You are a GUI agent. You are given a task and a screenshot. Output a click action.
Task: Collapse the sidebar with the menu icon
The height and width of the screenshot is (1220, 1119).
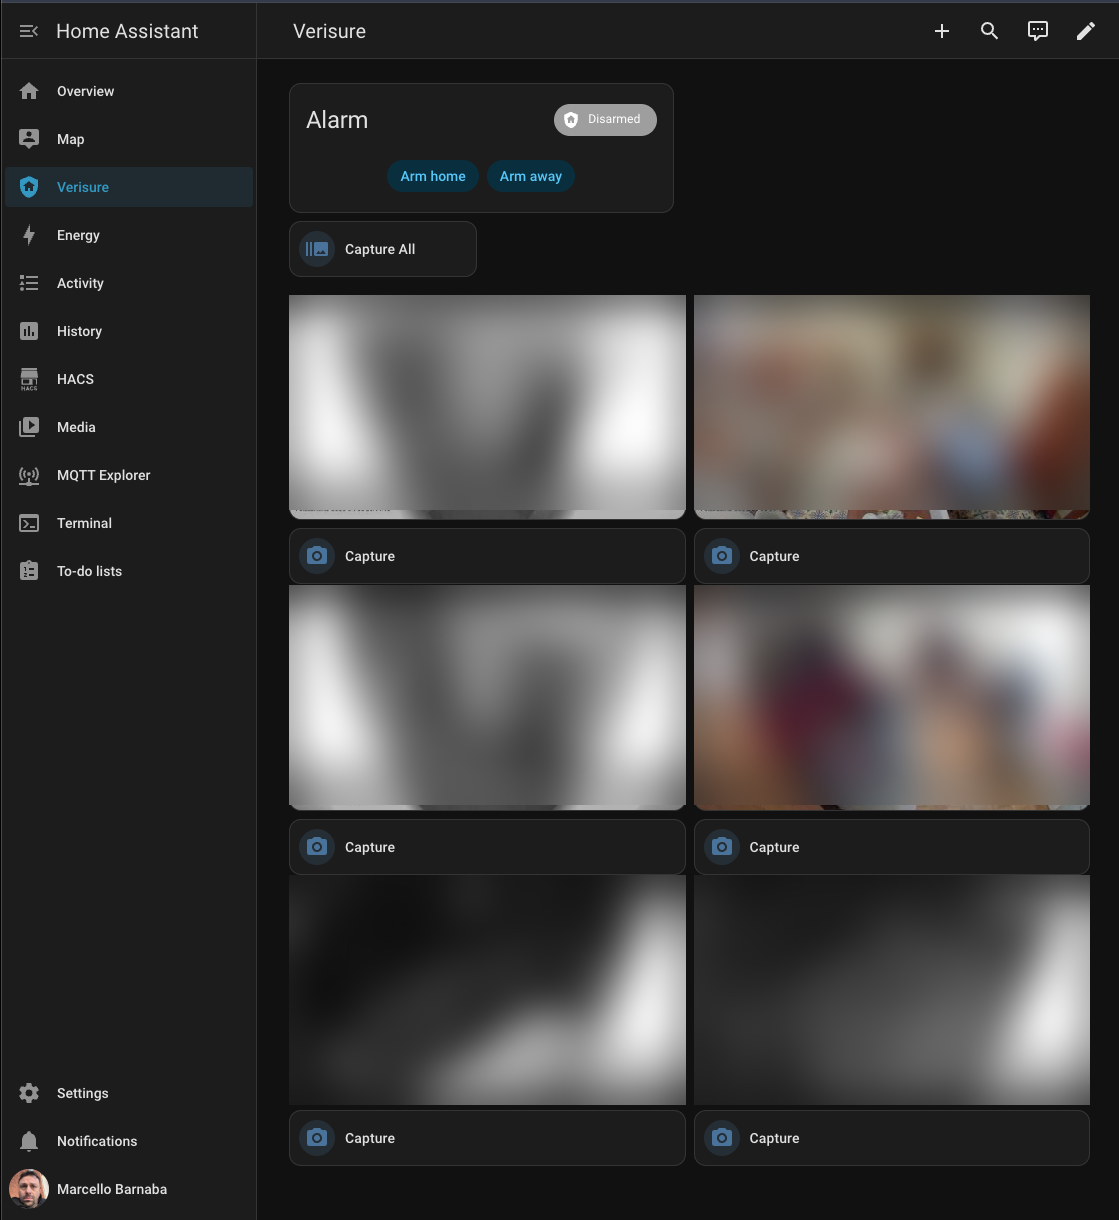pos(29,31)
